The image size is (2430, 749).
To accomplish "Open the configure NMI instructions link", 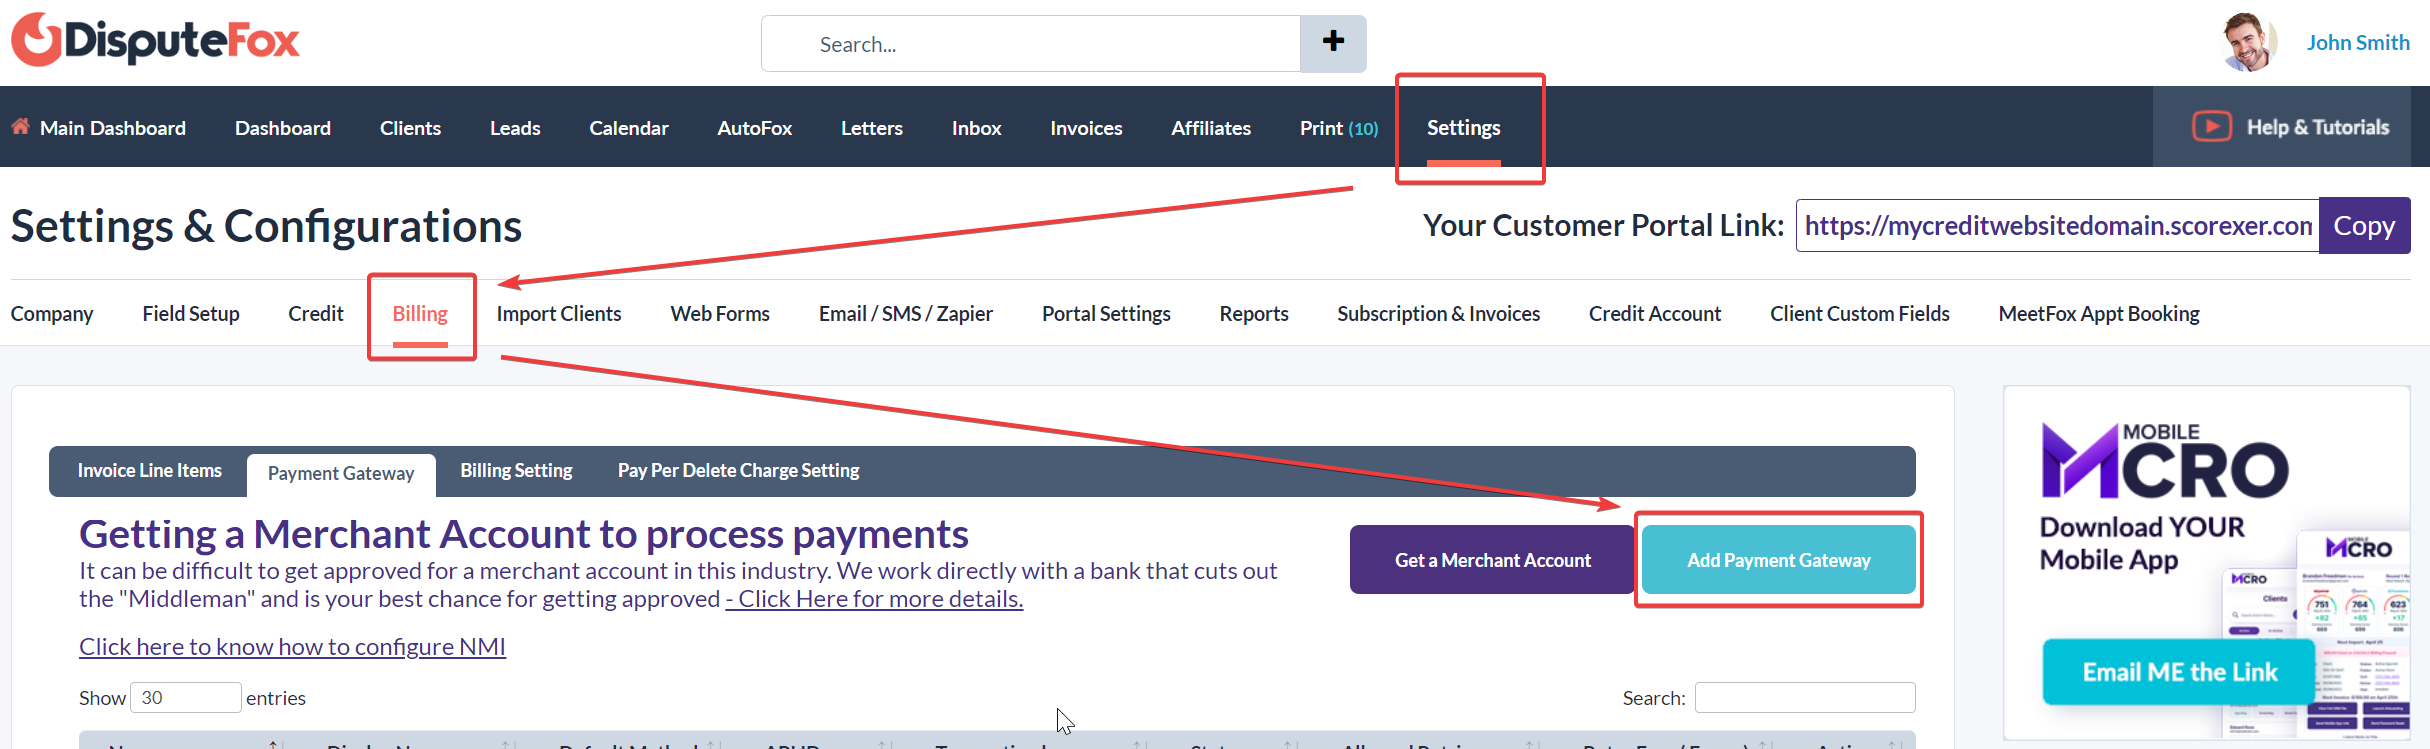I will click(x=292, y=646).
